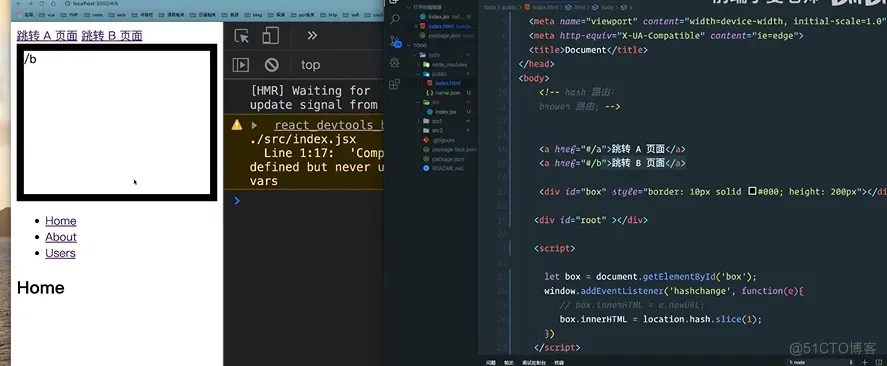Open the Search view in VS Code
The image size is (887, 366).
(394, 20)
